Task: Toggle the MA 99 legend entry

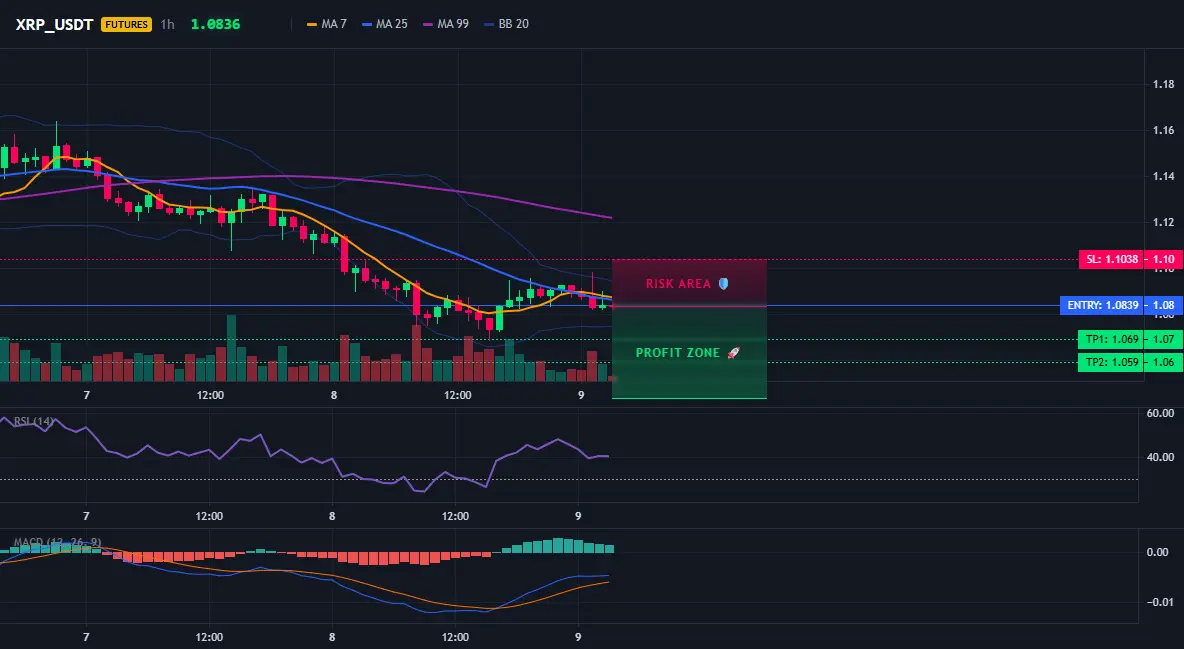Action: pos(446,24)
